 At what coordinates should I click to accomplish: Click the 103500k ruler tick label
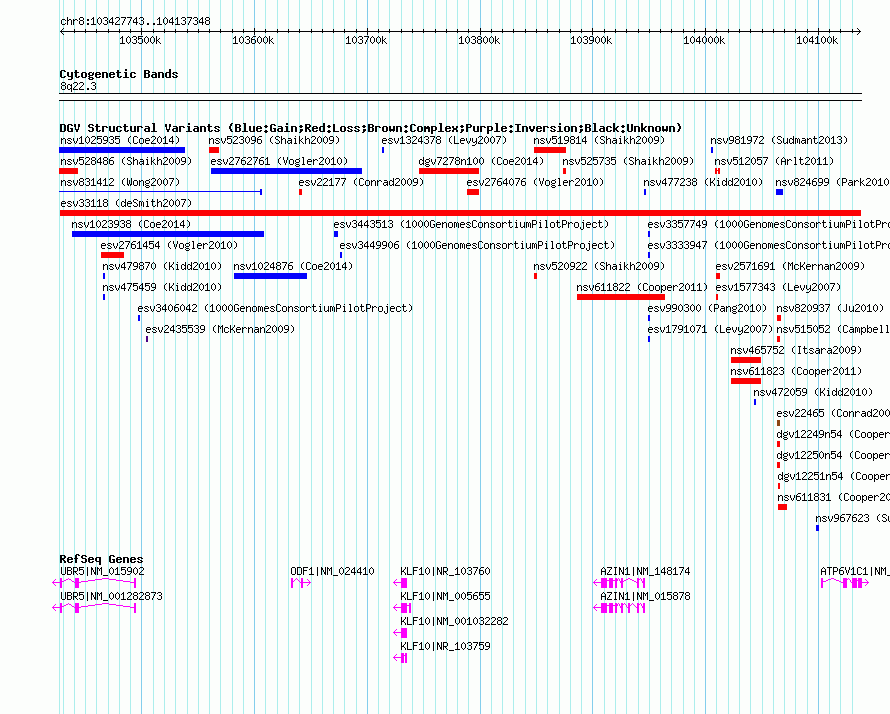pyautogui.click(x=140, y=40)
